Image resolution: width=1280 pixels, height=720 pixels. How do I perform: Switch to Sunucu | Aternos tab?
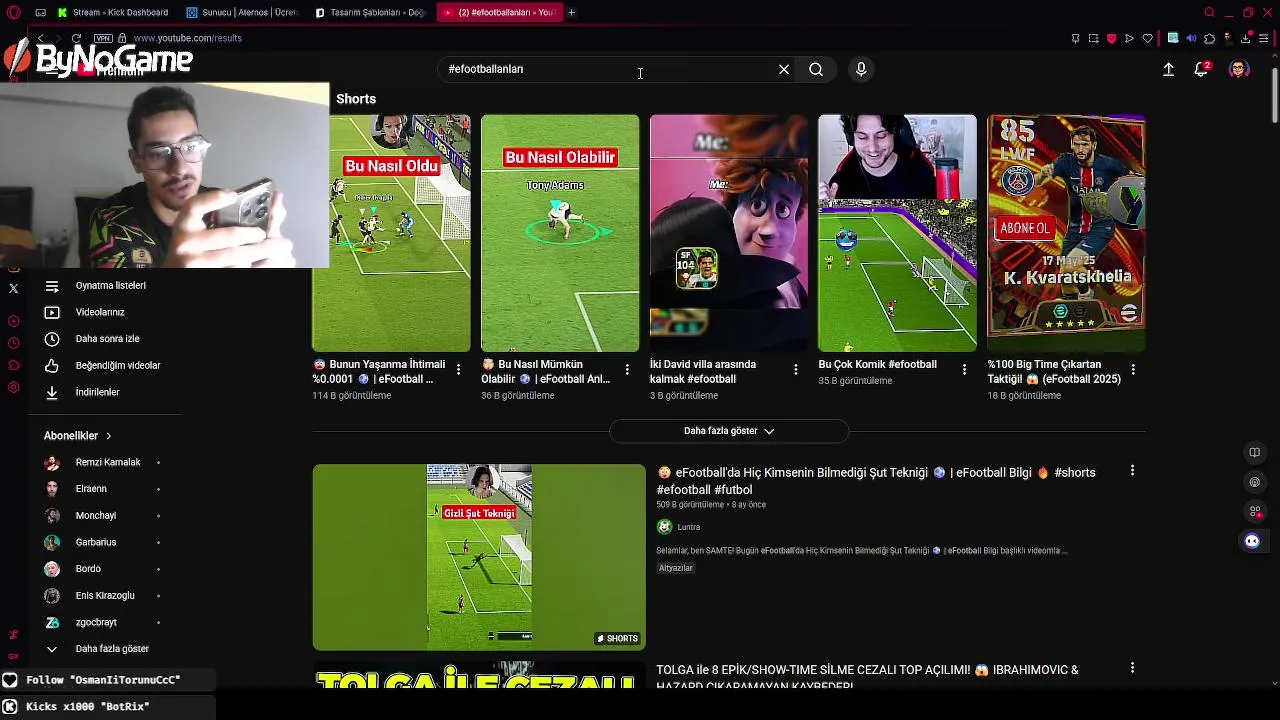[242, 12]
